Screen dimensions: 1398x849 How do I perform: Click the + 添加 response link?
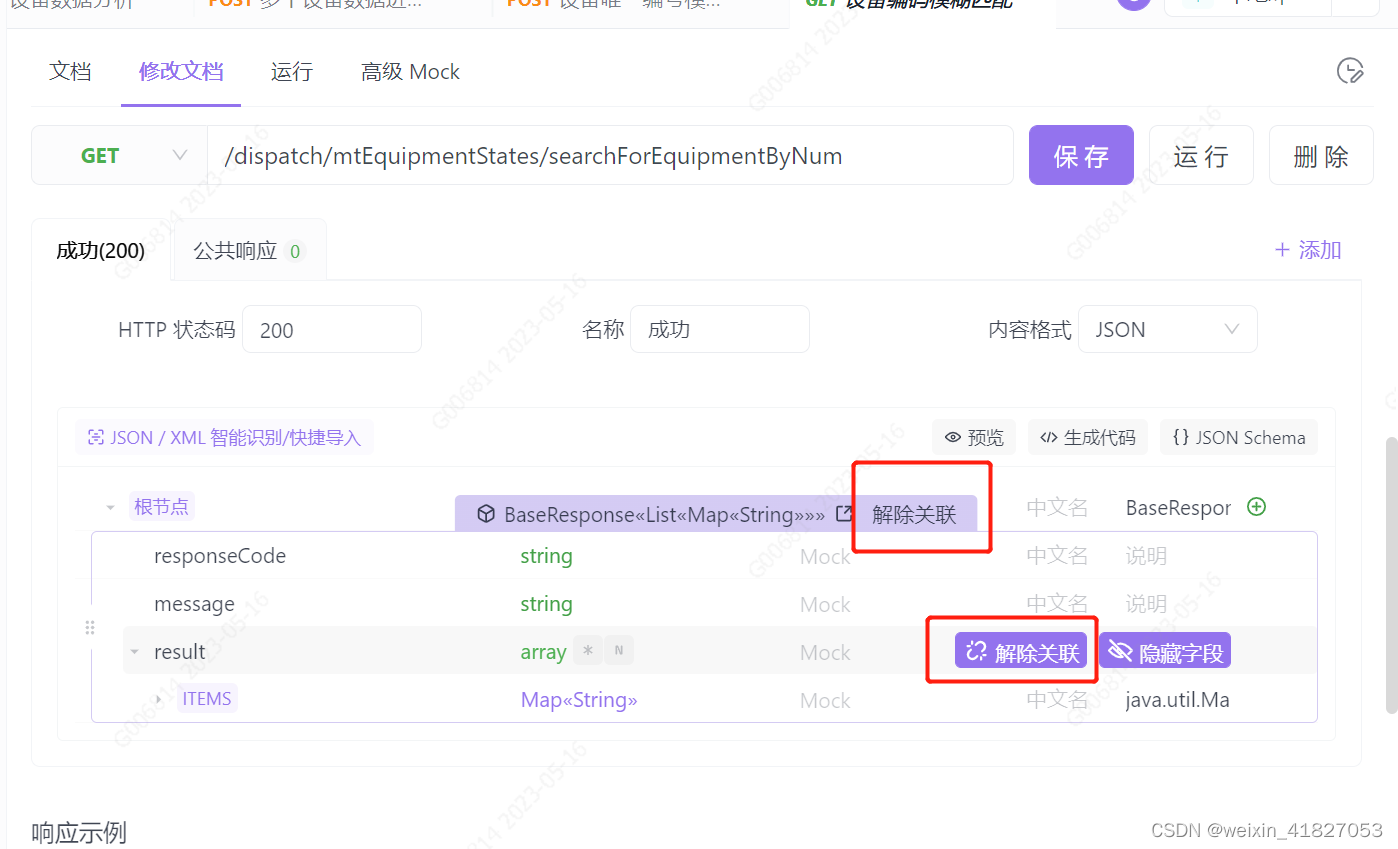pyautogui.click(x=1307, y=250)
